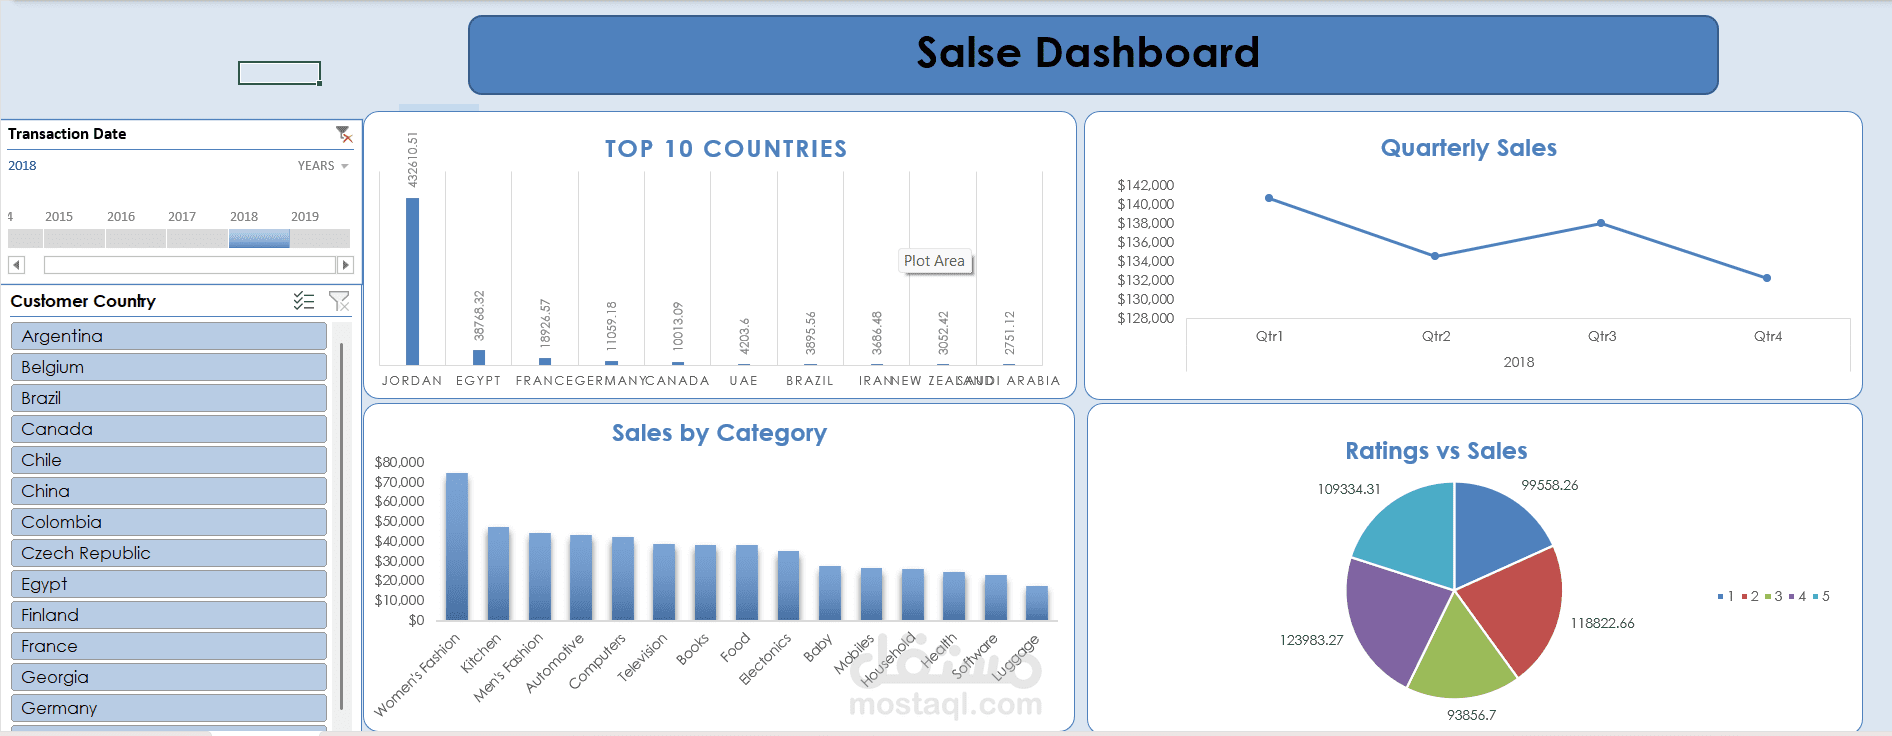Click the Customer Country slicer vertical scrollbar

click(342, 526)
